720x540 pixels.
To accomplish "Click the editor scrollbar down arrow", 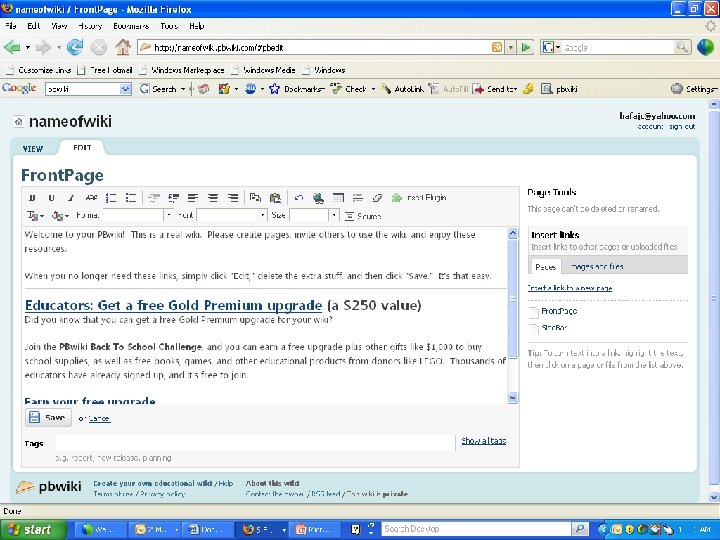I will [x=512, y=397].
